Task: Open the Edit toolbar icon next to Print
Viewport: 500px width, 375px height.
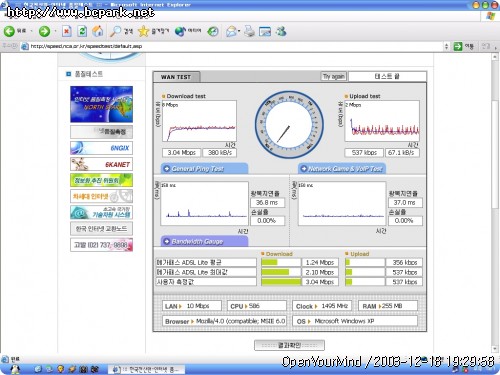Action: click(x=265, y=31)
